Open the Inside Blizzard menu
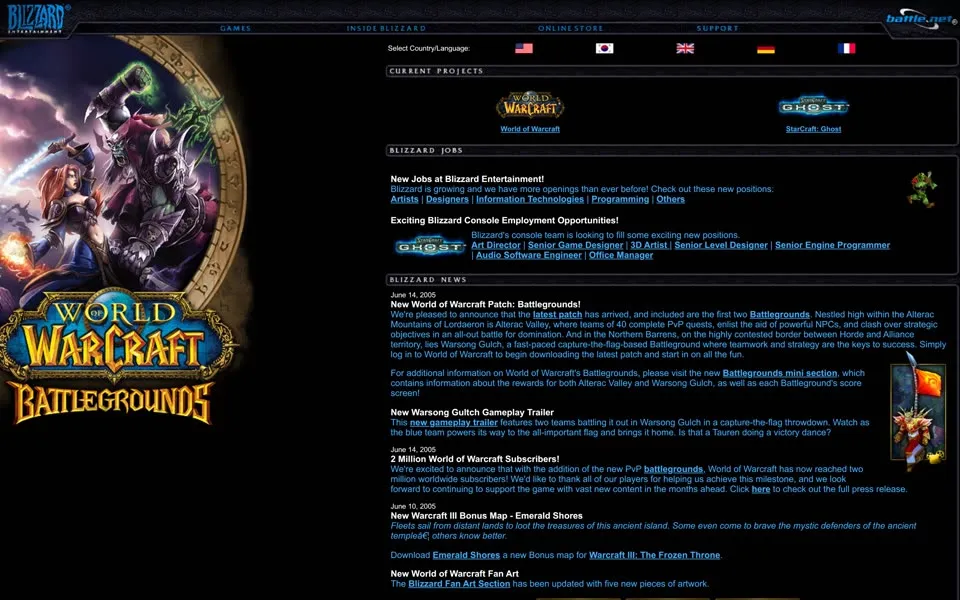960x600 pixels. pos(386,28)
